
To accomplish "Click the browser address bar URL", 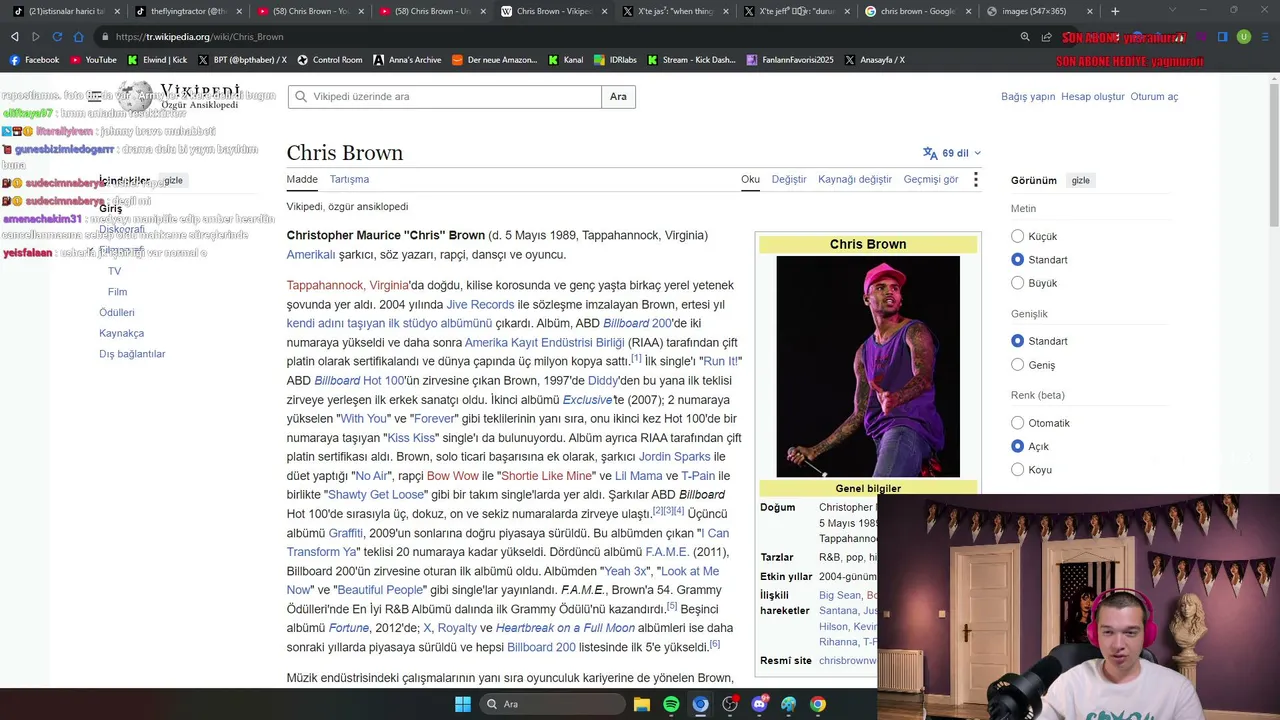I will click(199, 37).
